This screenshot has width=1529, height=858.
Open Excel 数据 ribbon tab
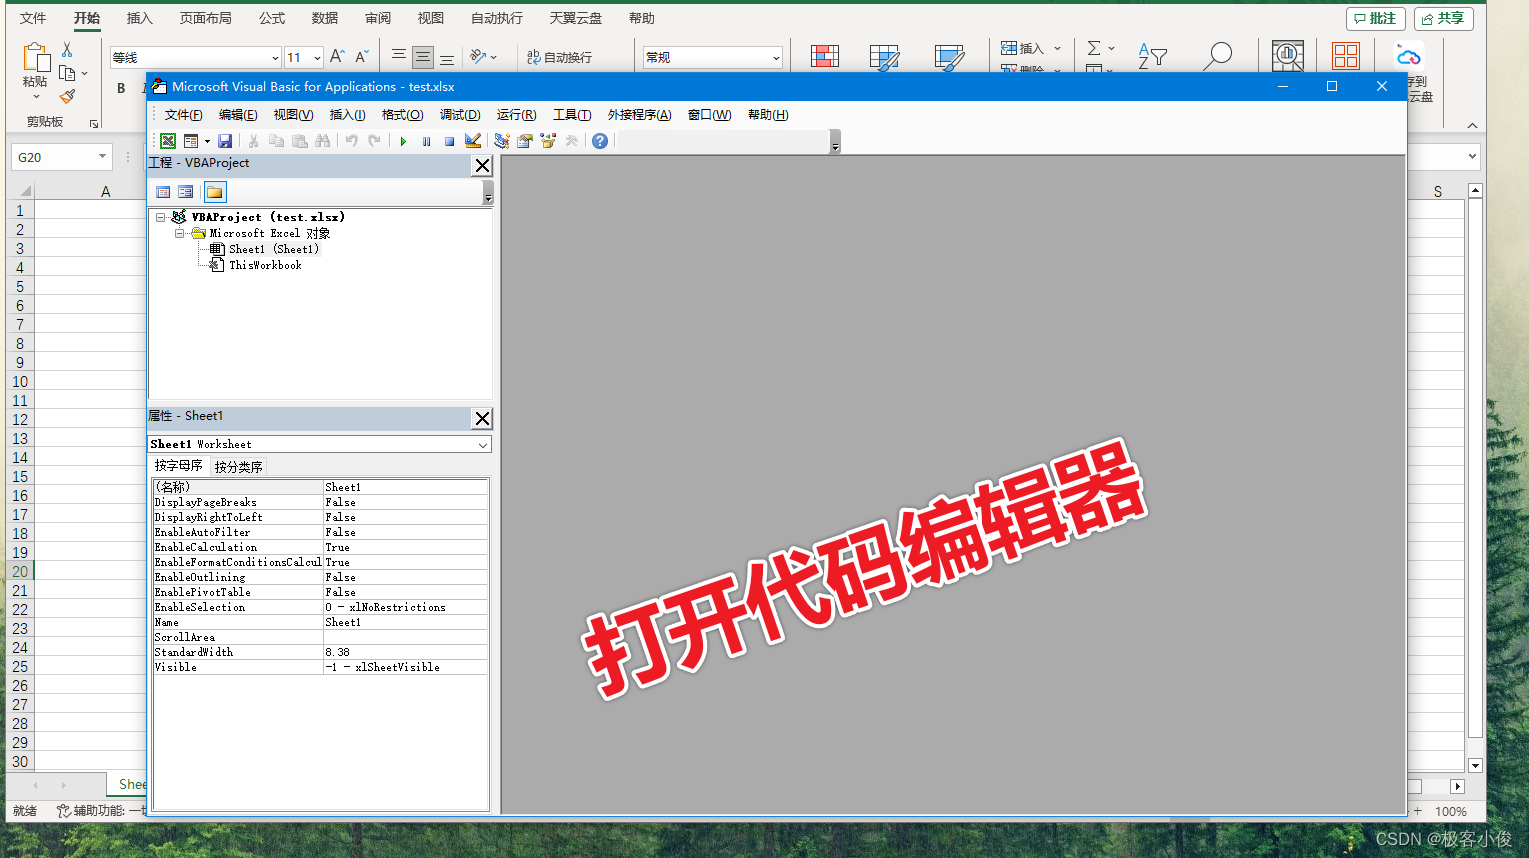pyautogui.click(x=324, y=18)
